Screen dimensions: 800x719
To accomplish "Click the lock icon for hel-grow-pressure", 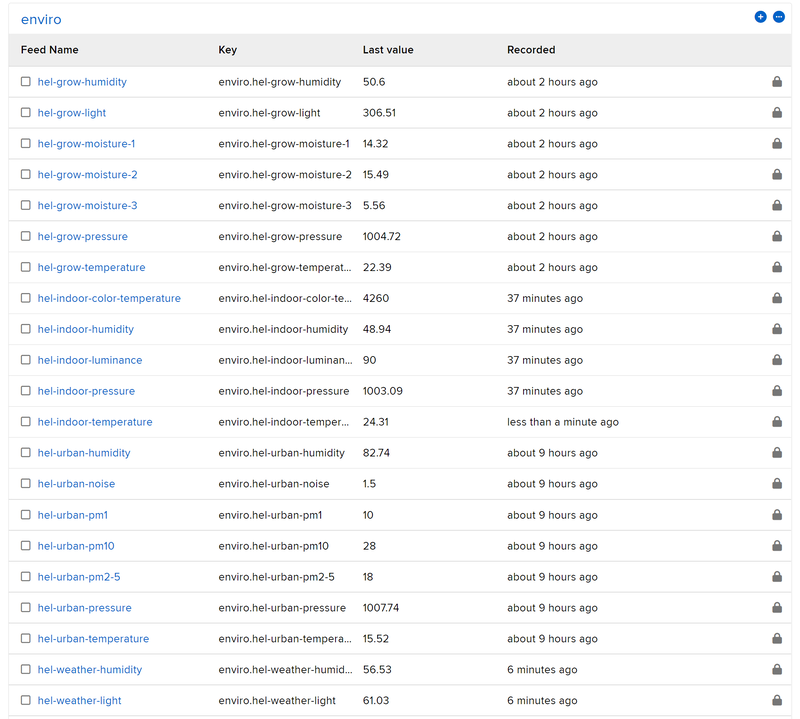I will (x=777, y=237).
